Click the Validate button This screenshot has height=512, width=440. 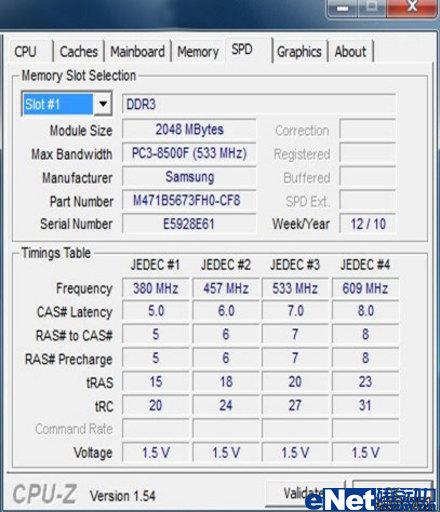(x=304, y=493)
